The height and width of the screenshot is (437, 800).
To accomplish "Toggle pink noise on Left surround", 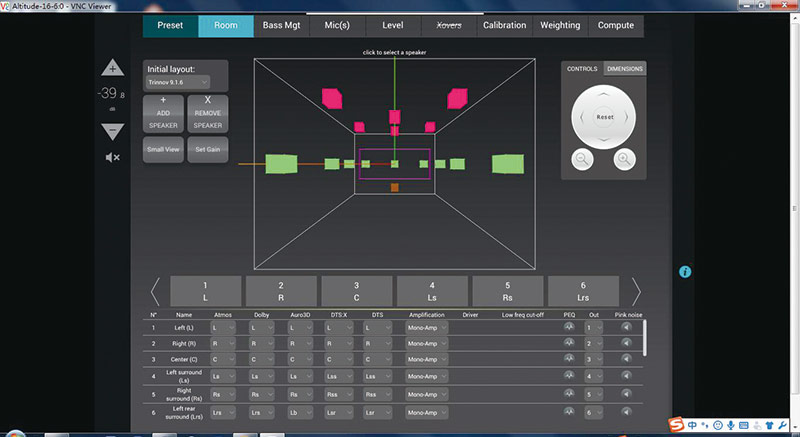I will click(627, 376).
